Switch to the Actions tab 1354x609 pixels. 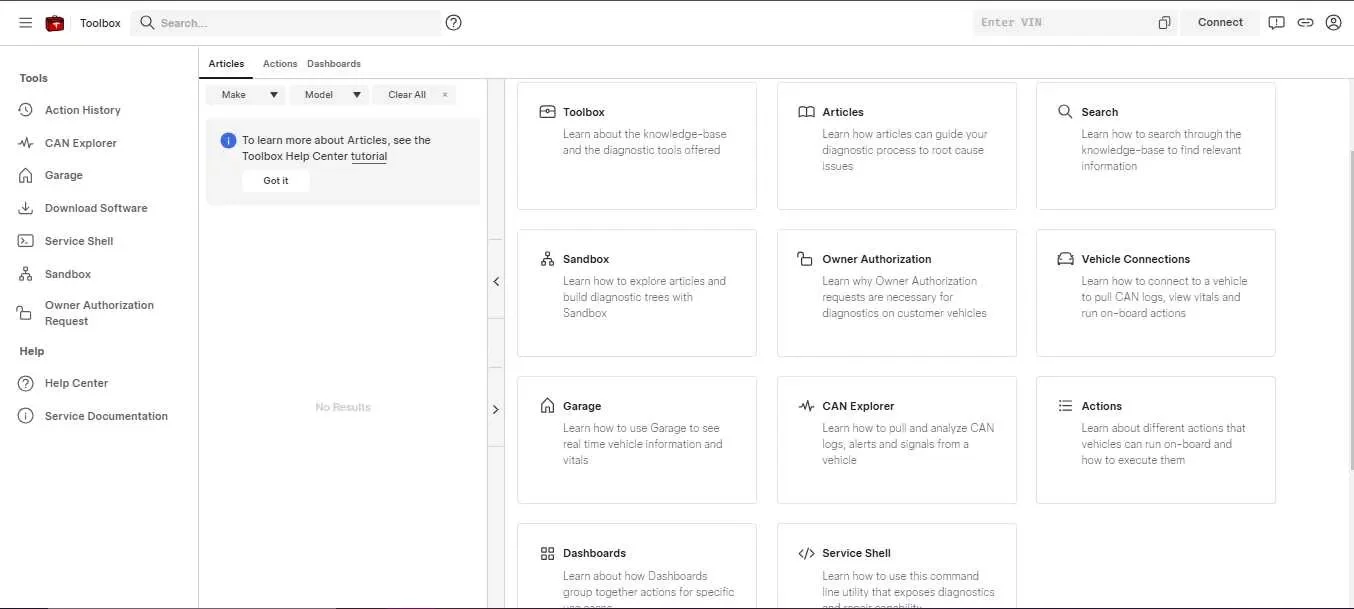coord(280,63)
